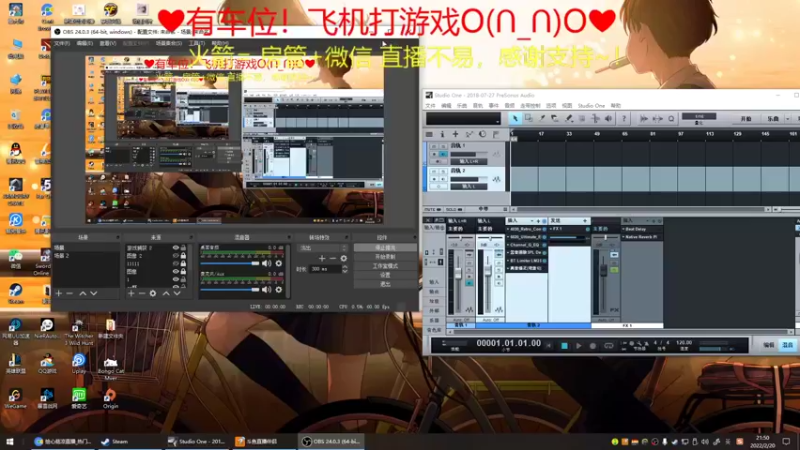Expand the Channel_G_EQ insert arrow
Viewport: 800px width, 450px height.
508,245
